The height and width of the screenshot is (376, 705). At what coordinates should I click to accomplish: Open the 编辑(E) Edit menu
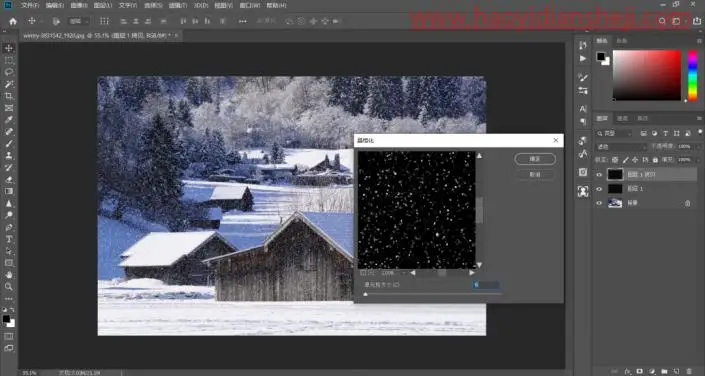tap(54, 5)
